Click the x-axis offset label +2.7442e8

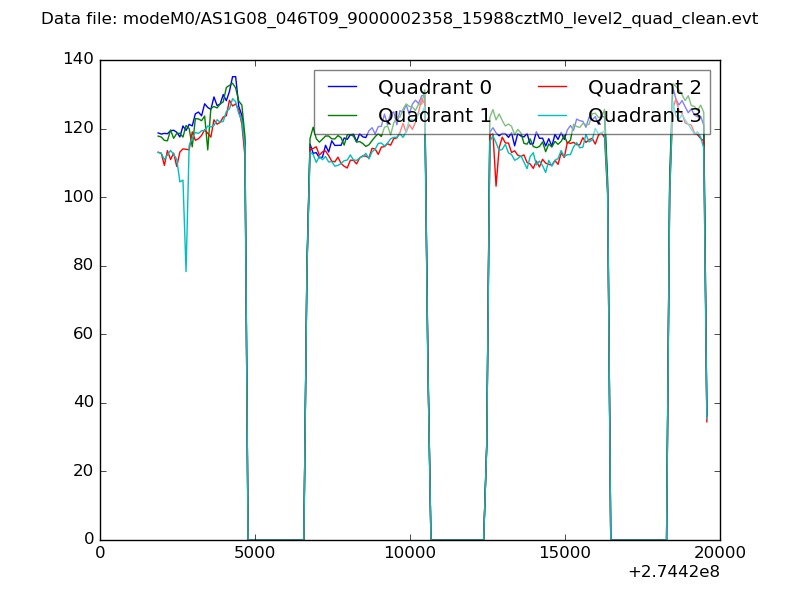point(673,573)
